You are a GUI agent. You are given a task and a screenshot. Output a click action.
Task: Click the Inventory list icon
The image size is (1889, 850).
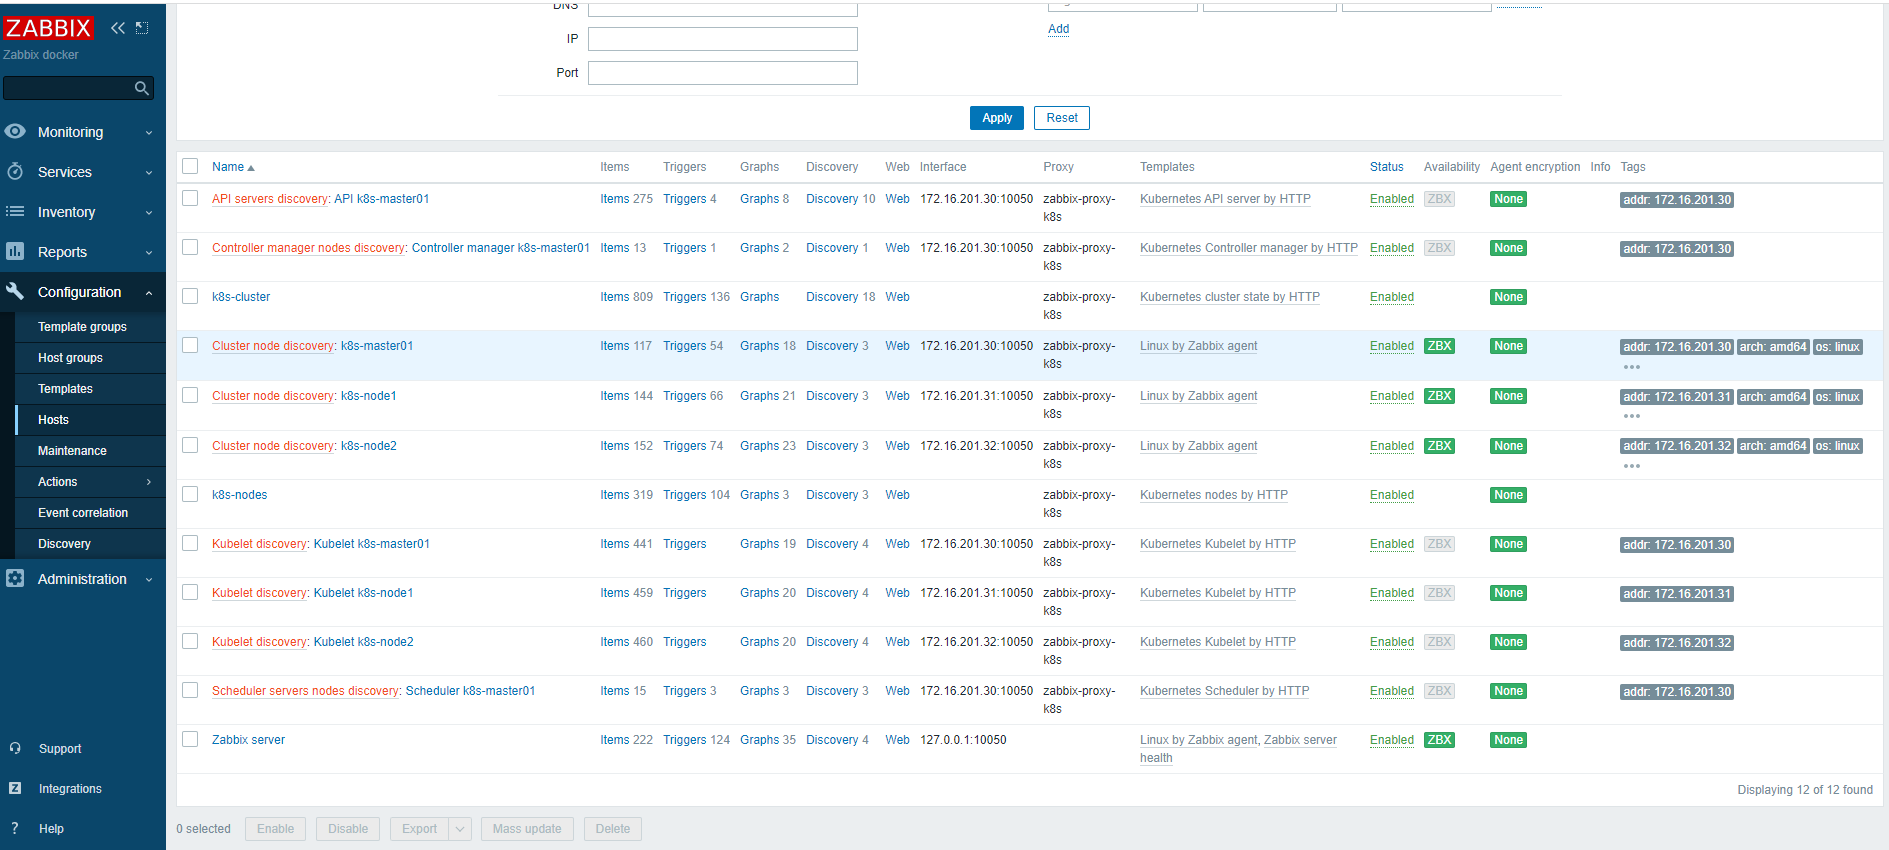(x=15, y=211)
